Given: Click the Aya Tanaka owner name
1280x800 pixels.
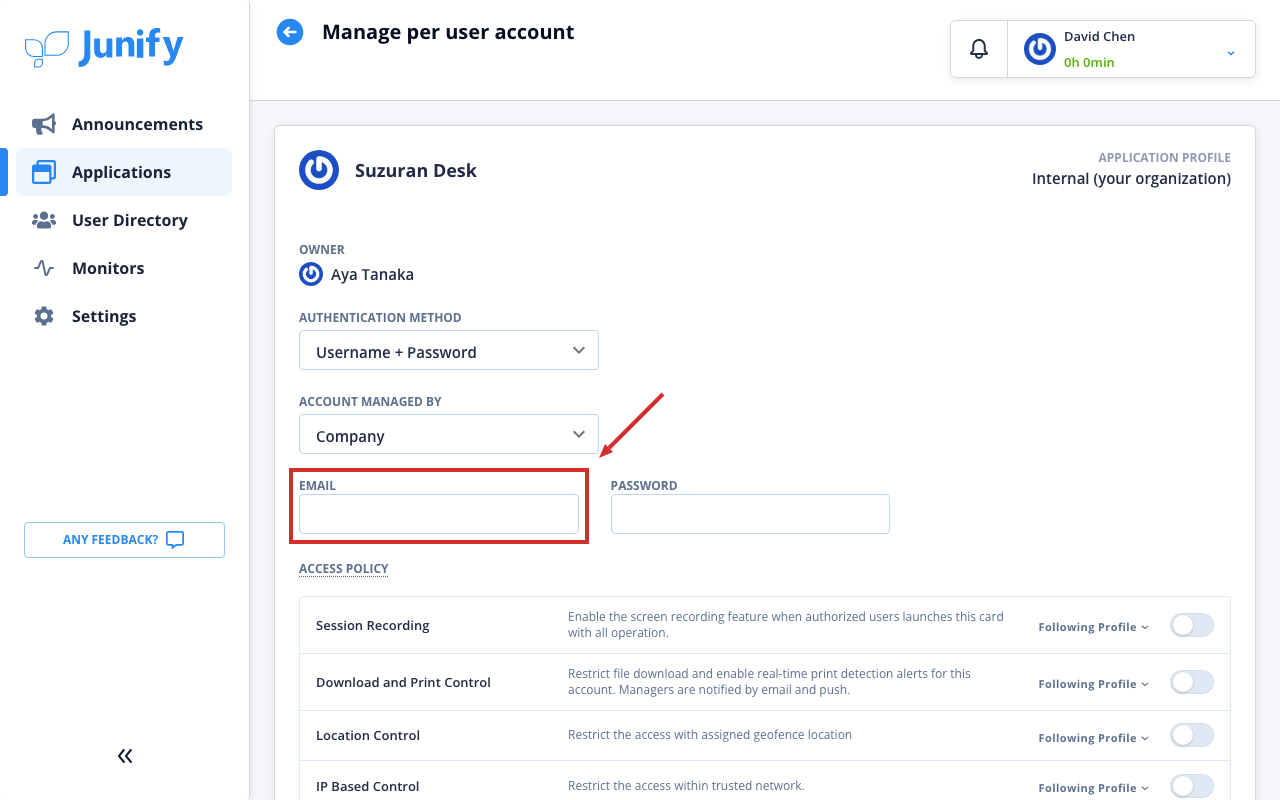Looking at the screenshot, I should click(372, 274).
